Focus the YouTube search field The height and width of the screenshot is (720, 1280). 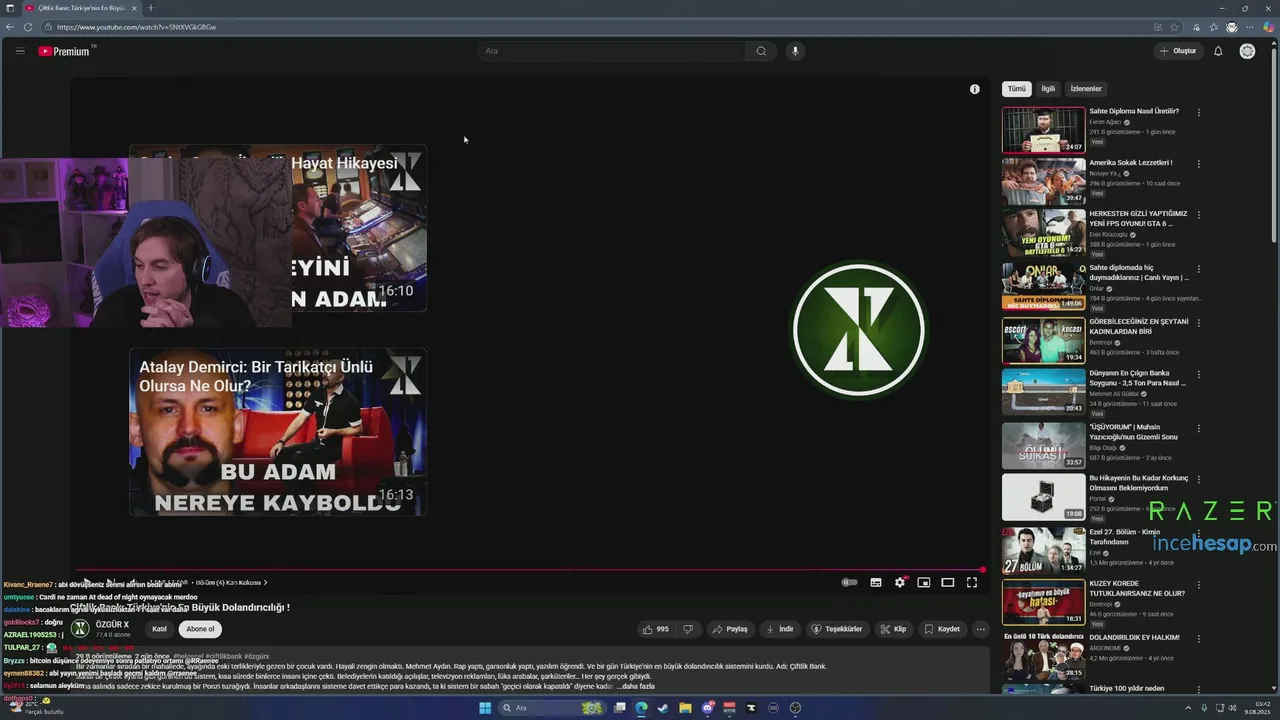coord(611,51)
